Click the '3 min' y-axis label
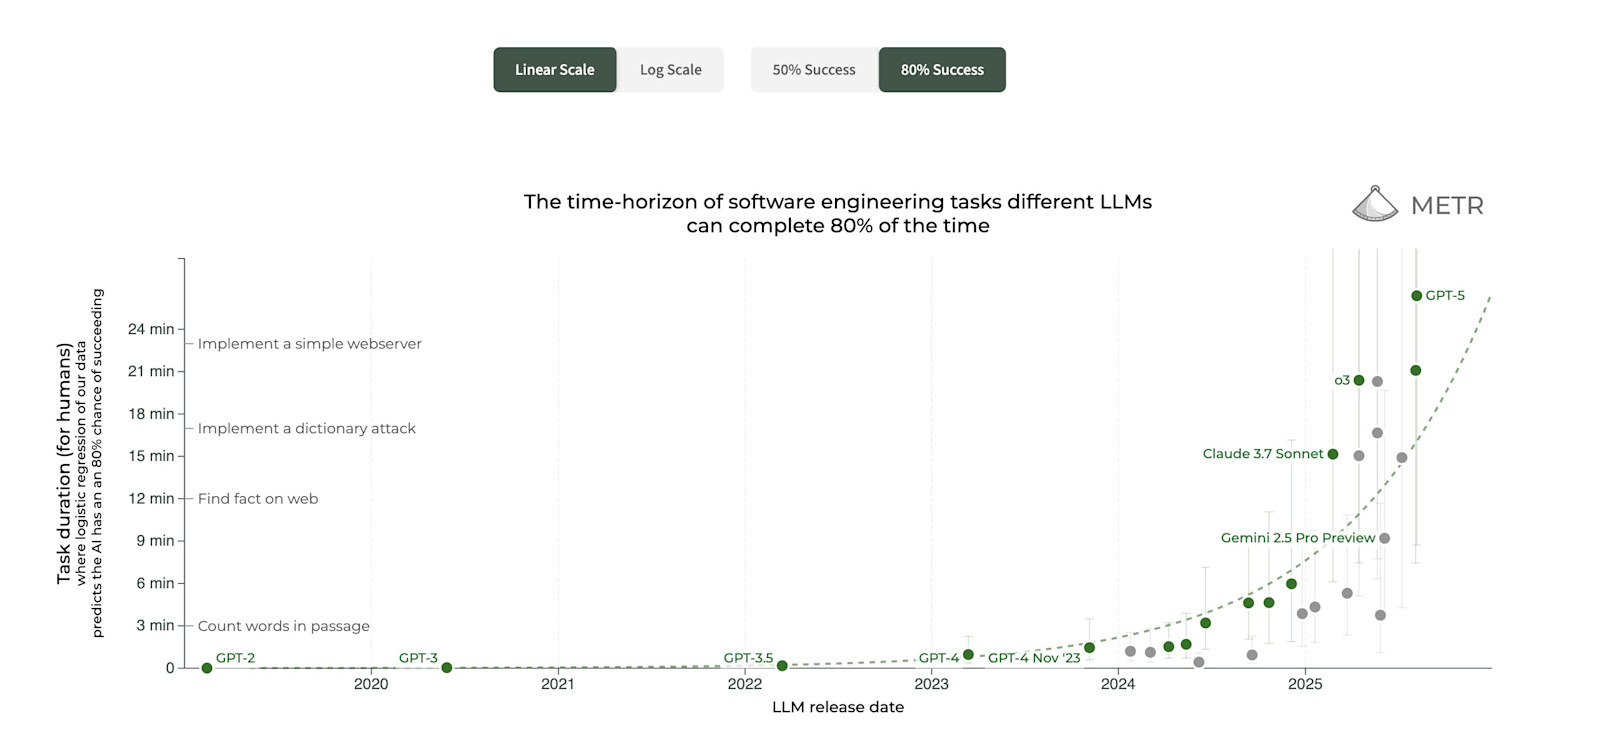Image resolution: width=1600 pixels, height=744 pixels. pos(156,625)
